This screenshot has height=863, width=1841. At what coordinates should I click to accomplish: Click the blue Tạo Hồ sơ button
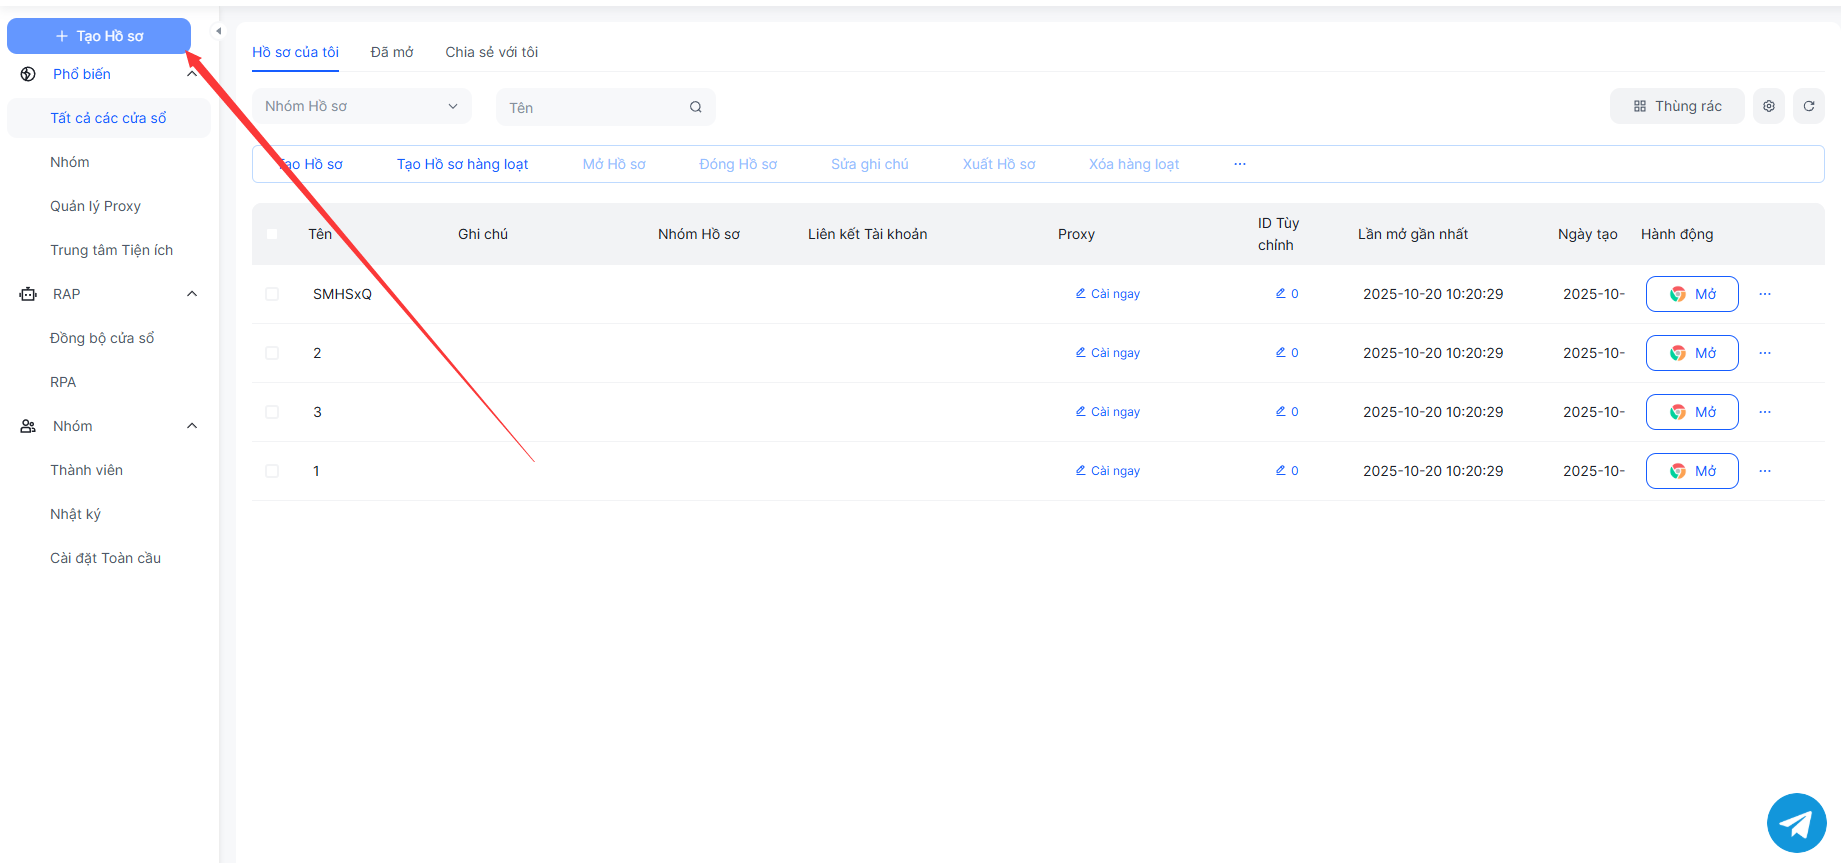(99, 36)
